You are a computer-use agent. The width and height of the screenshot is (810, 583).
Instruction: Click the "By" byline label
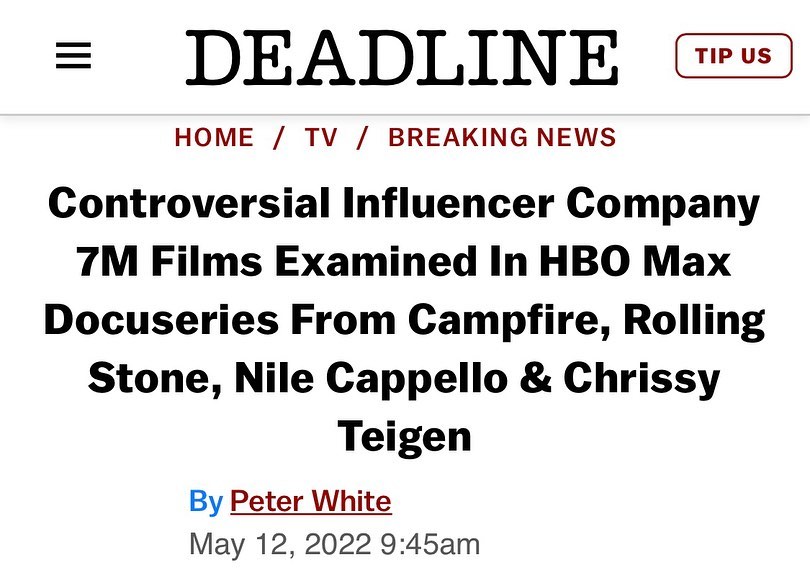click(x=205, y=500)
